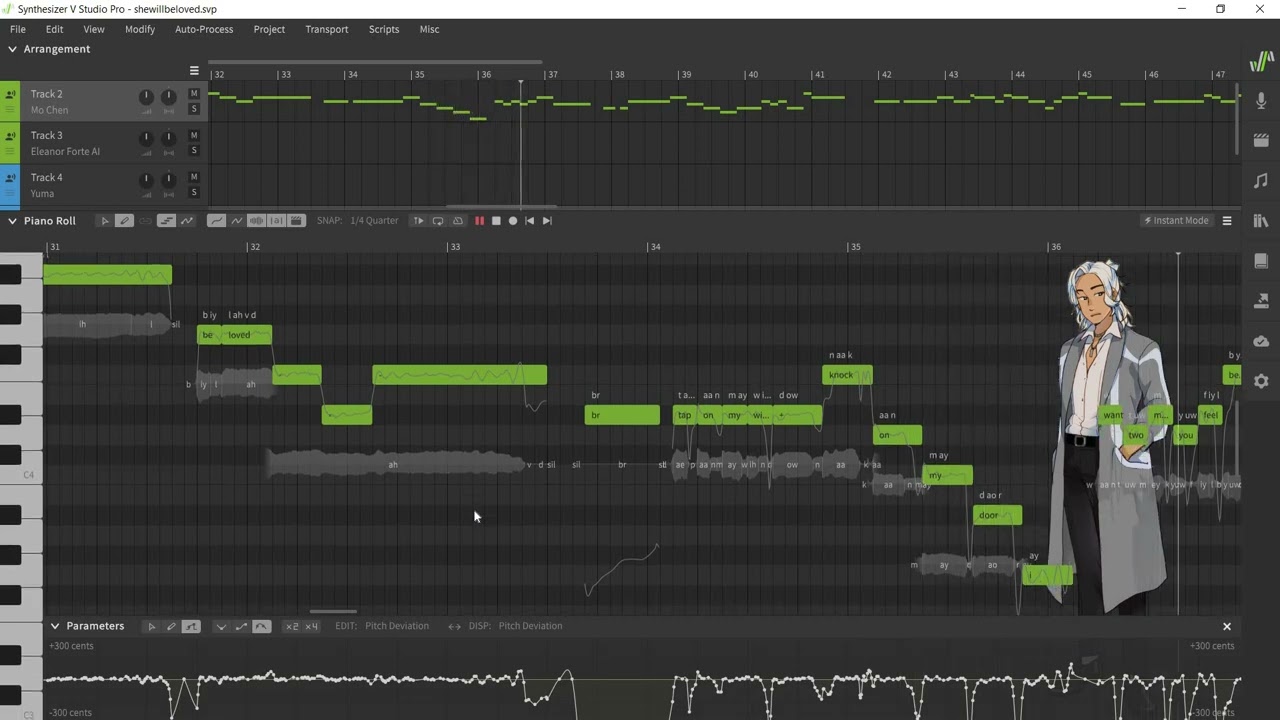Click Track 3 pan knob
The width and height of the screenshot is (1280, 720).
pyautogui.click(x=168, y=138)
